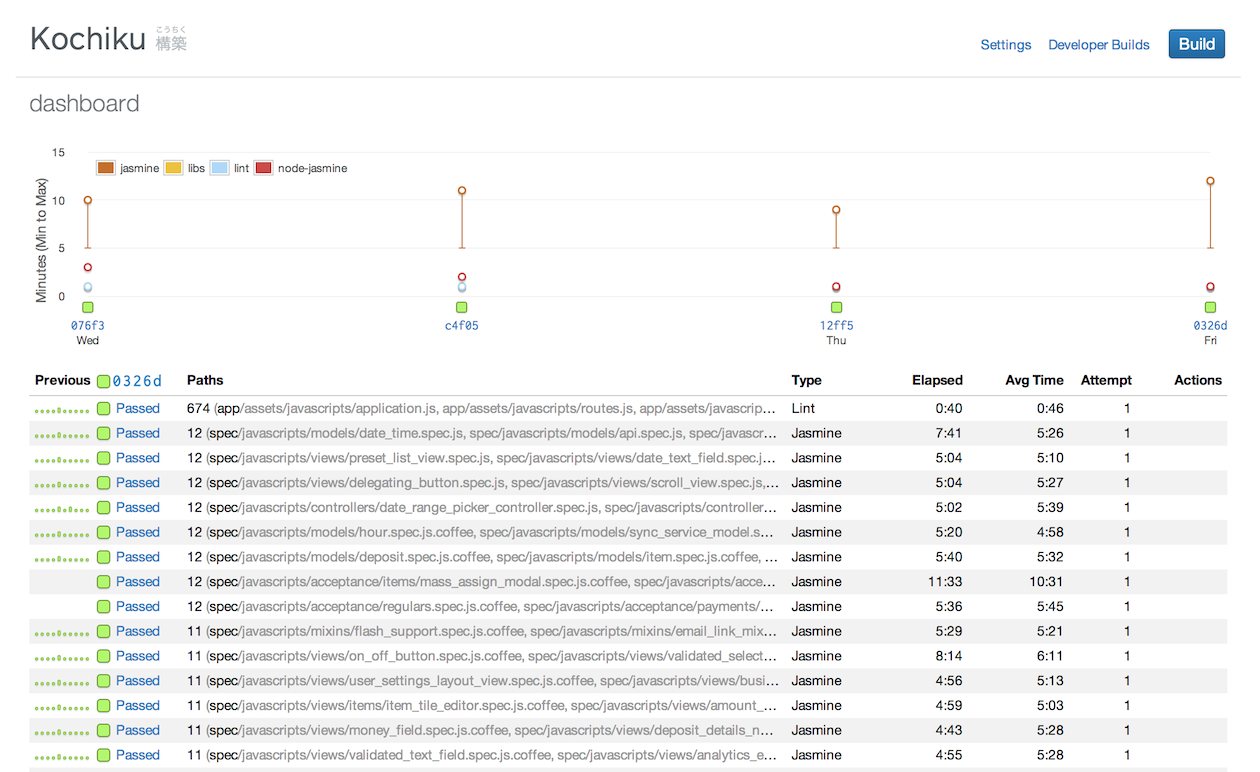
Task: Open the Settings link
Action: [x=1005, y=45]
